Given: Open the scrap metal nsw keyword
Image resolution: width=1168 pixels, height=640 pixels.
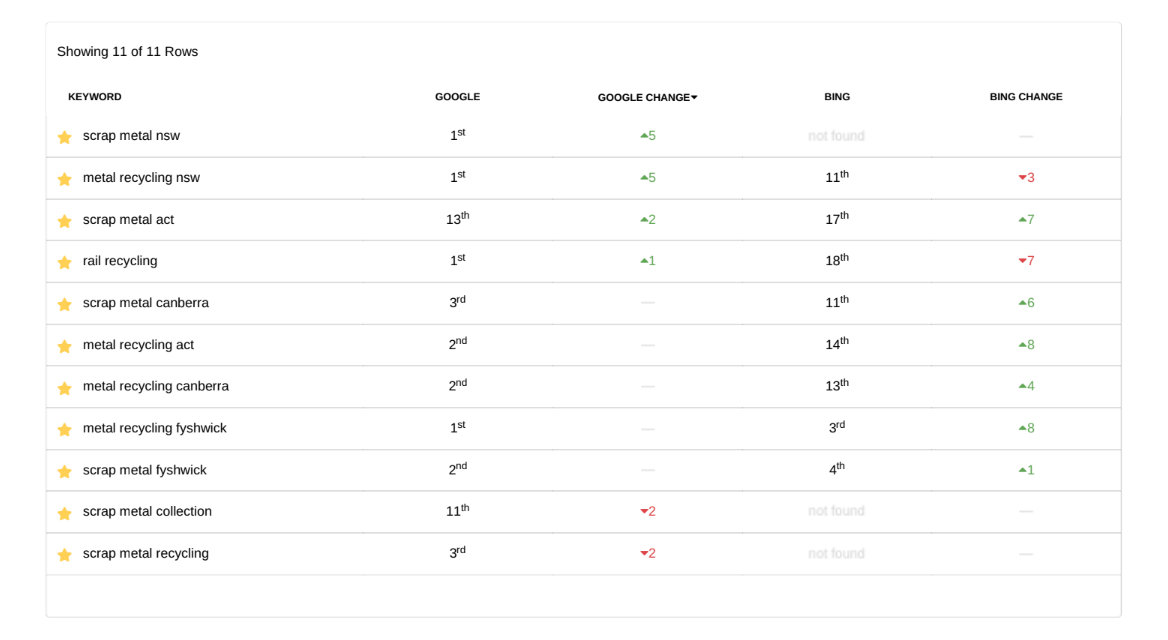Looking at the screenshot, I should coord(131,136).
